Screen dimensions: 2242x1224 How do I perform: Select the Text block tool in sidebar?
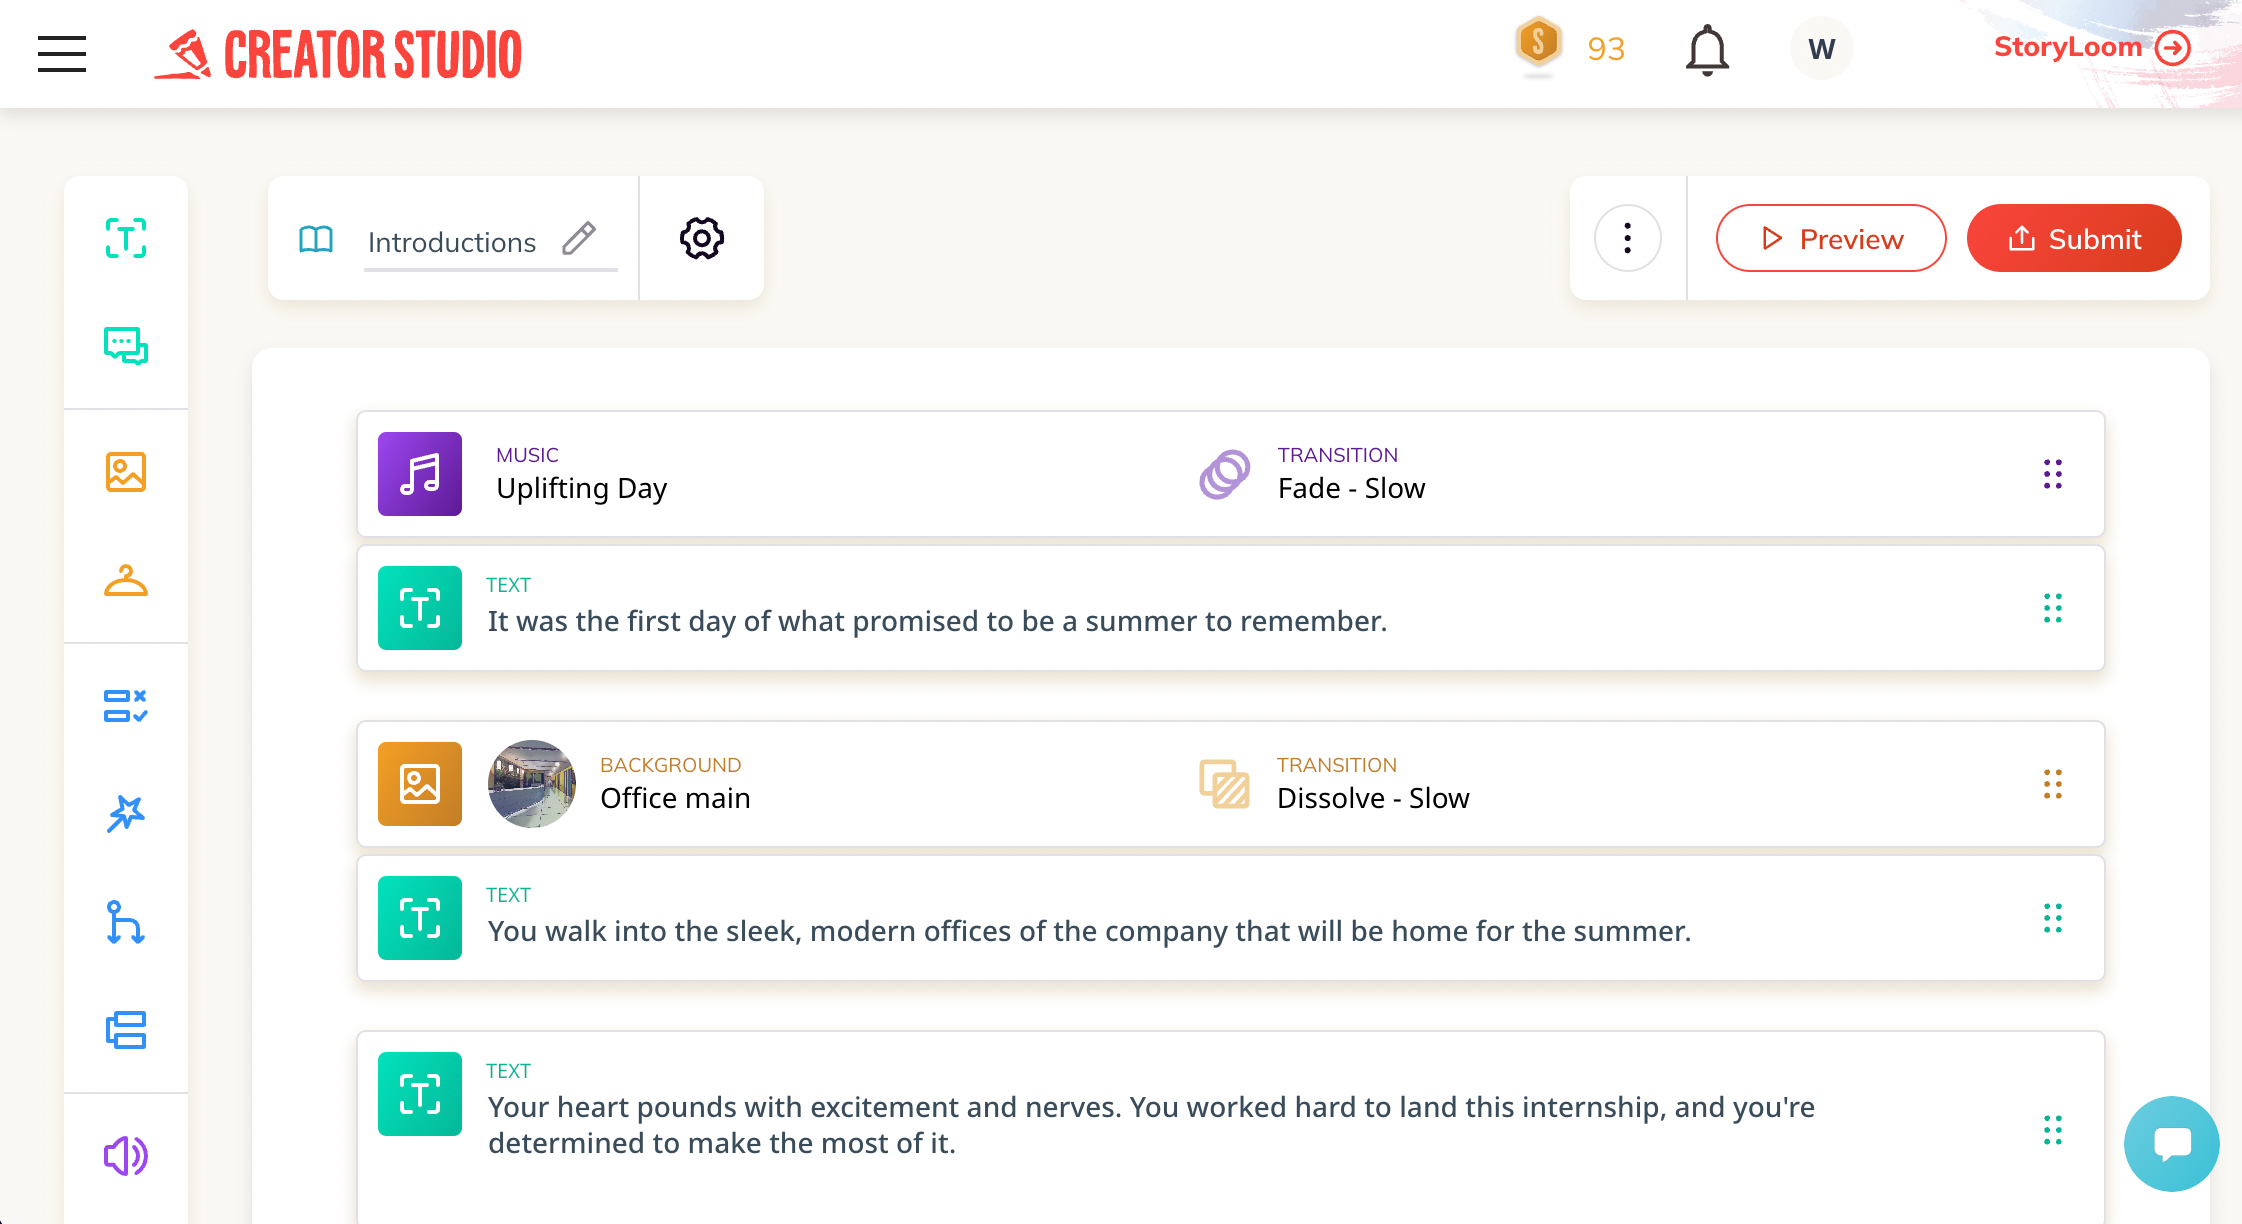tap(126, 238)
